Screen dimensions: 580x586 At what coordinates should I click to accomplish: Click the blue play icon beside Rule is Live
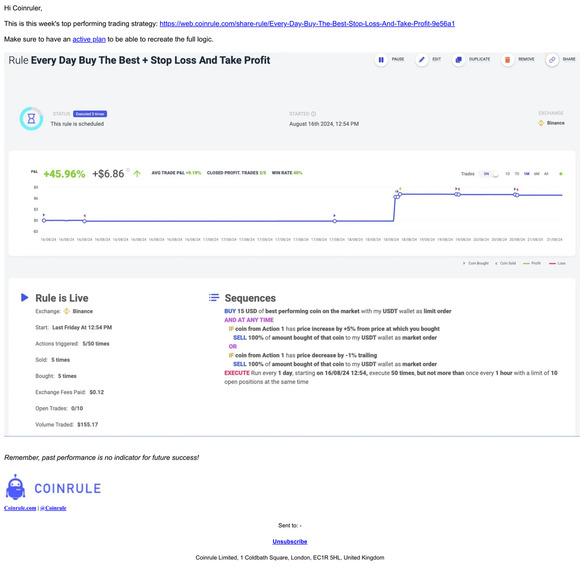25,297
